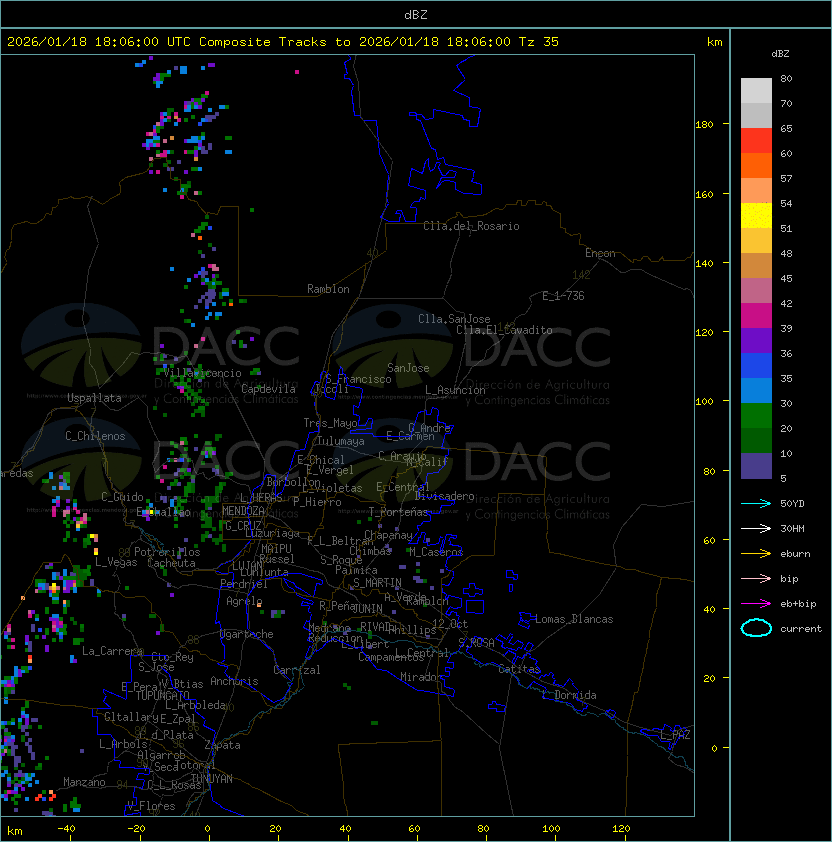Click the TUPUNGATO place label
The width and height of the screenshot is (832, 842).
(162, 696)
